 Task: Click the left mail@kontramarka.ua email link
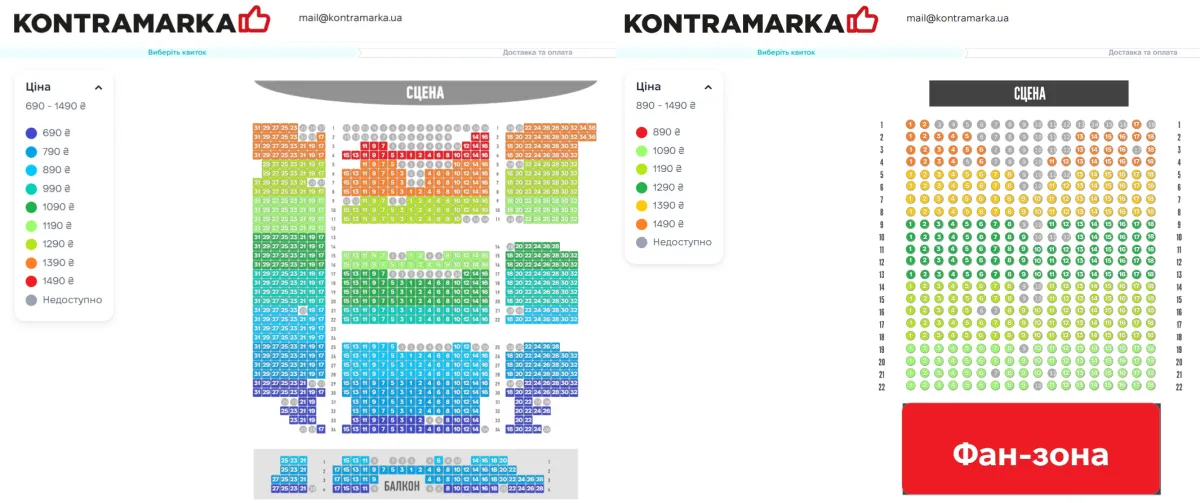349,18
